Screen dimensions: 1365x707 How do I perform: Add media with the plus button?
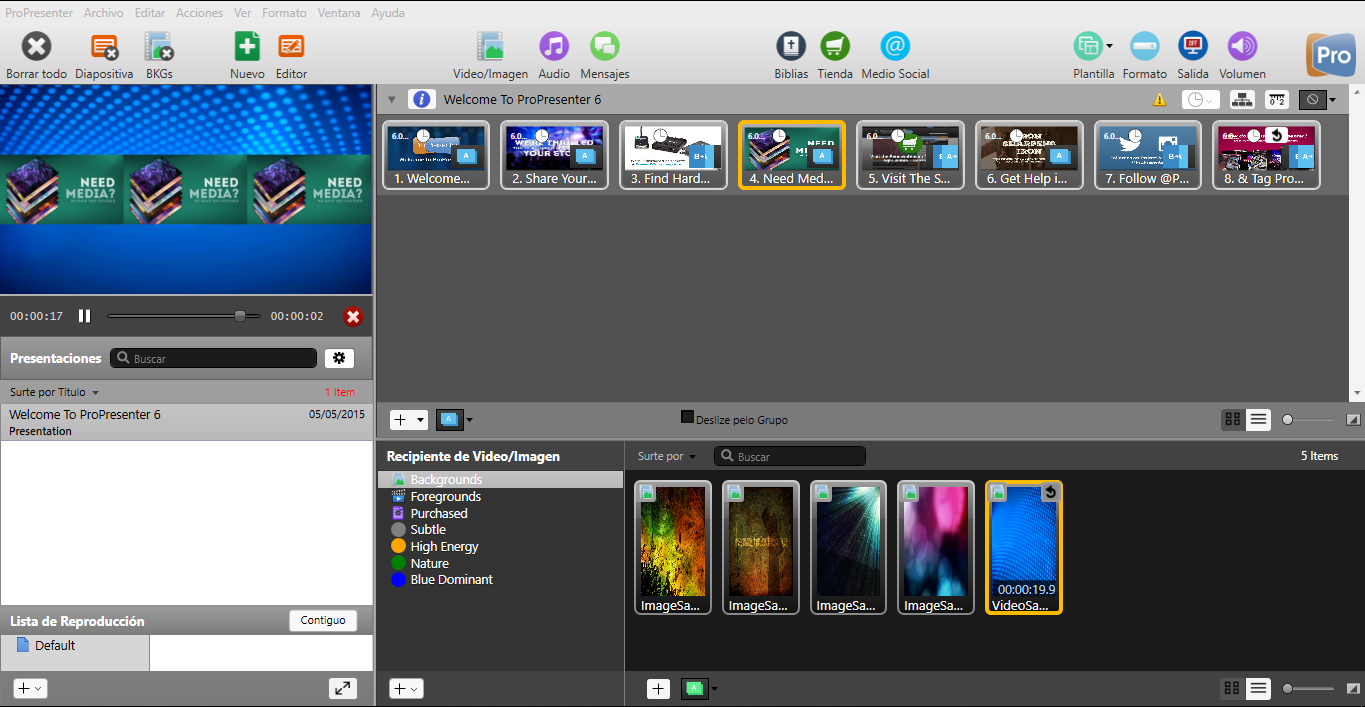click(658, 688)
